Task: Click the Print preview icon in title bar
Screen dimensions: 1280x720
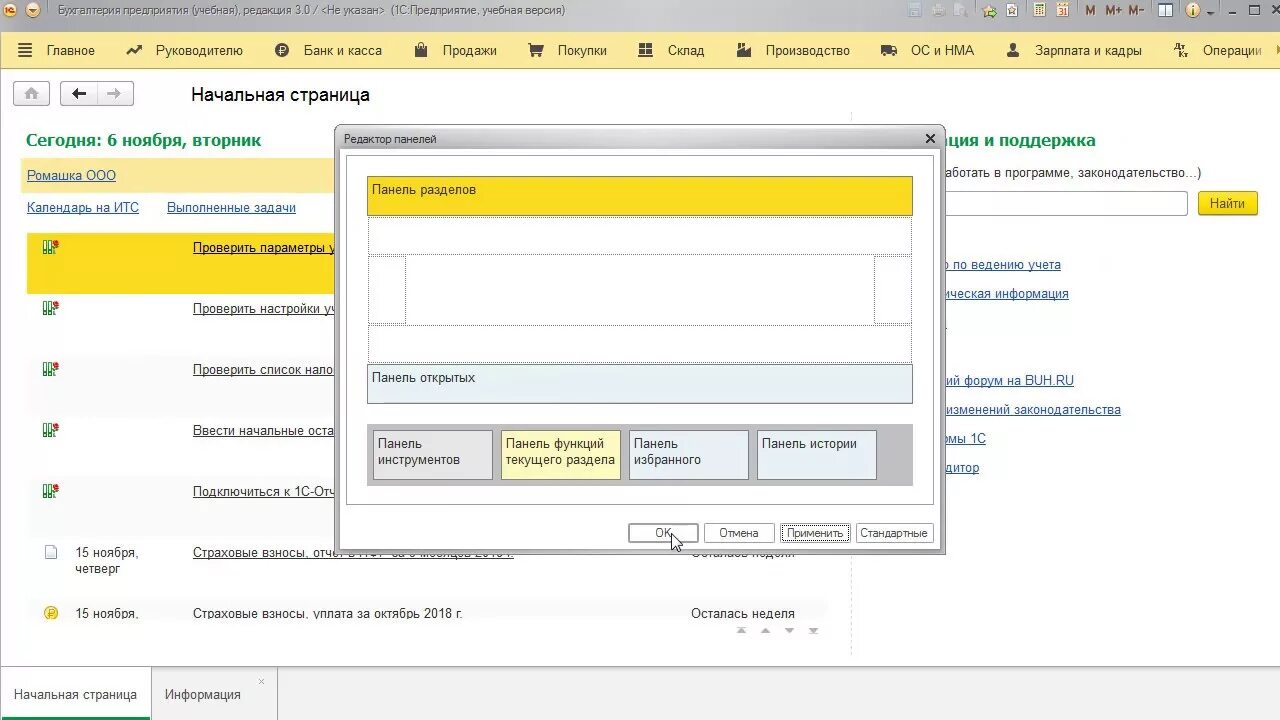Action: coord(961,10)
